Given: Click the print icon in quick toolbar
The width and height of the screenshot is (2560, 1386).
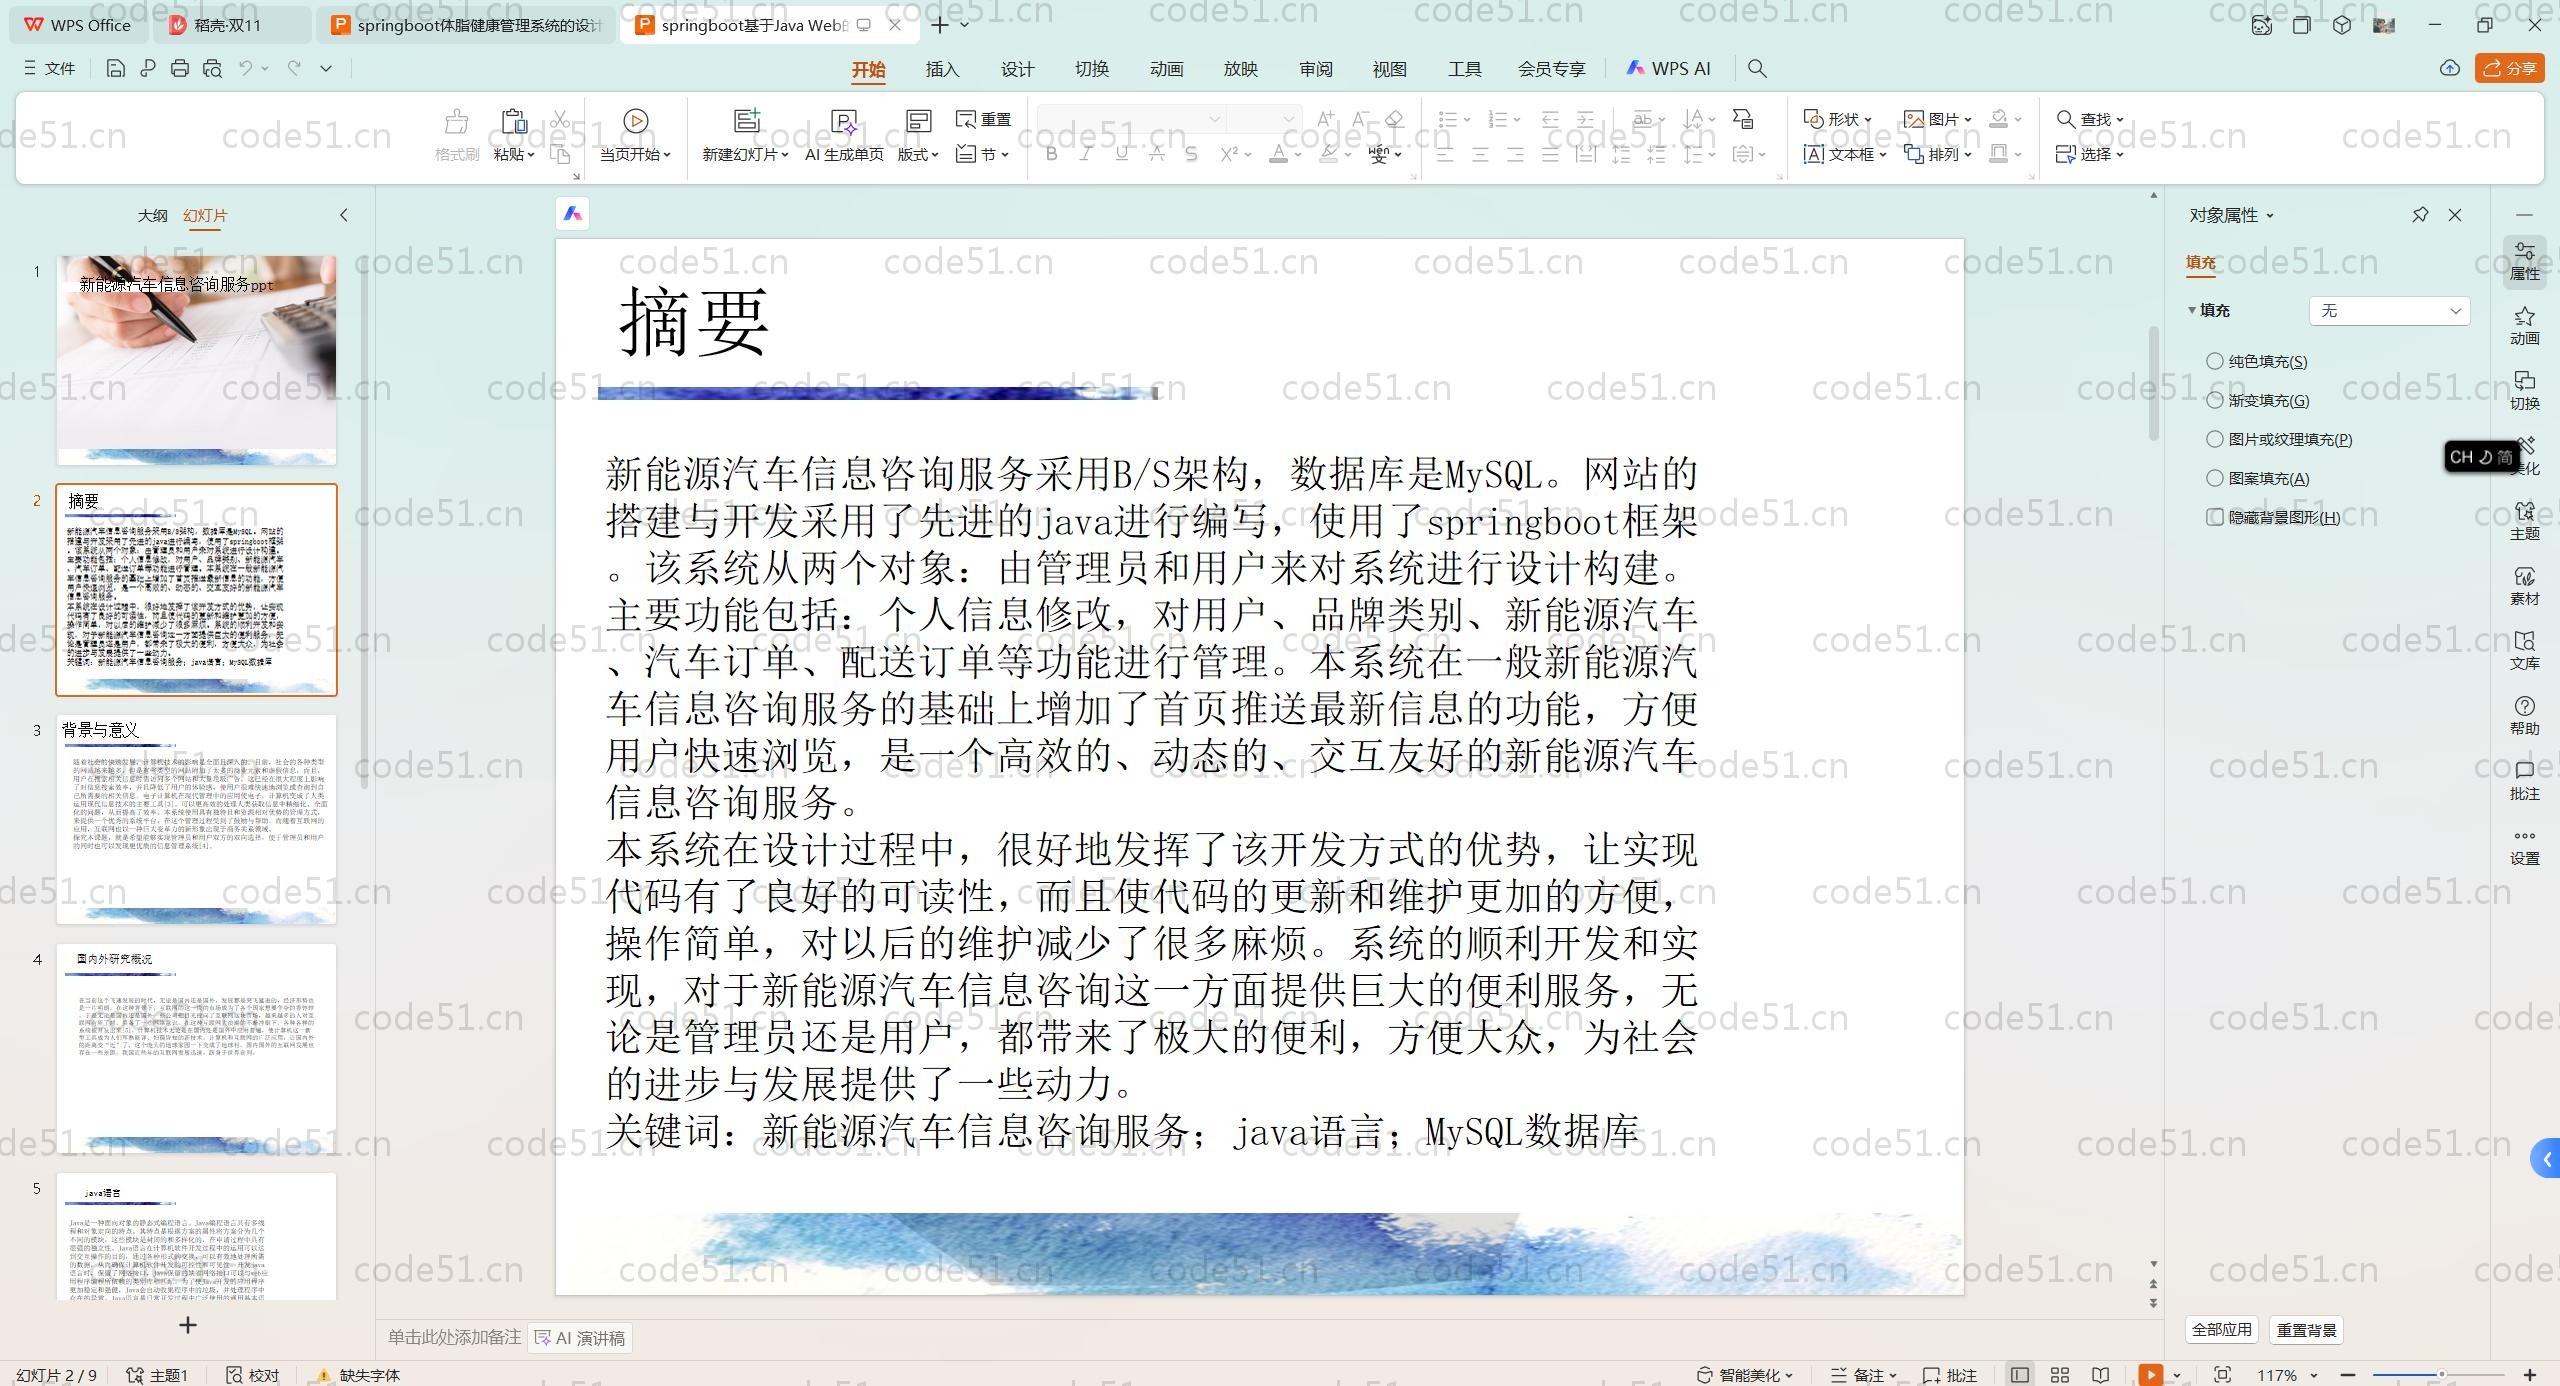Looking at the screenshot, I should pos(180,68).
